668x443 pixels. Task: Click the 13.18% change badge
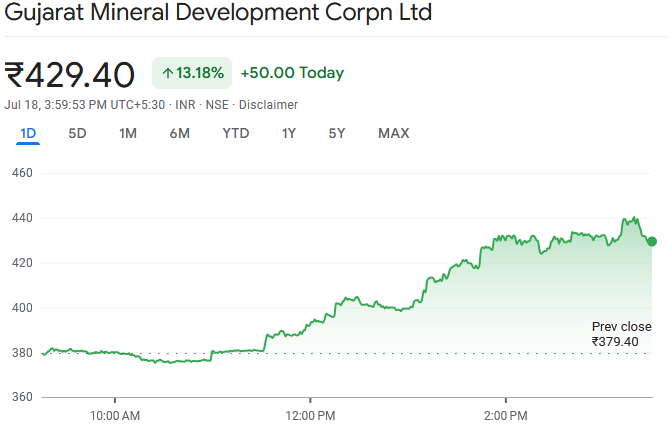pyautogui.click(x=192, y=73)
